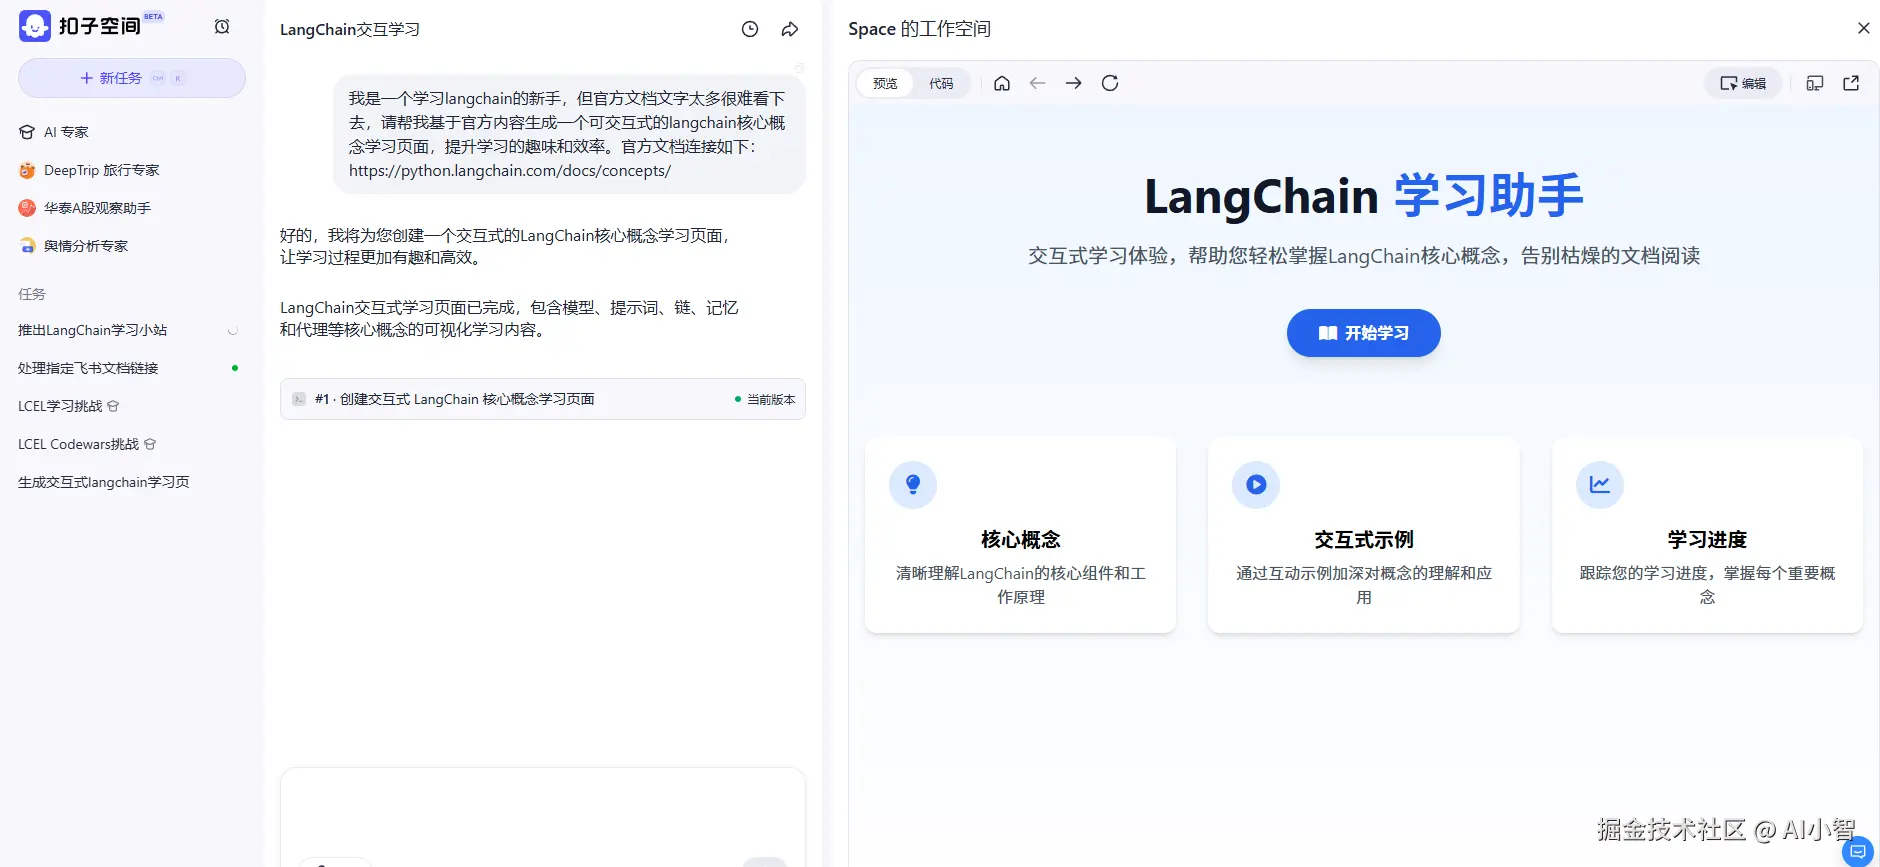
Task: Open 华泰A股观察助手 expert
Action: pos(97,208)
